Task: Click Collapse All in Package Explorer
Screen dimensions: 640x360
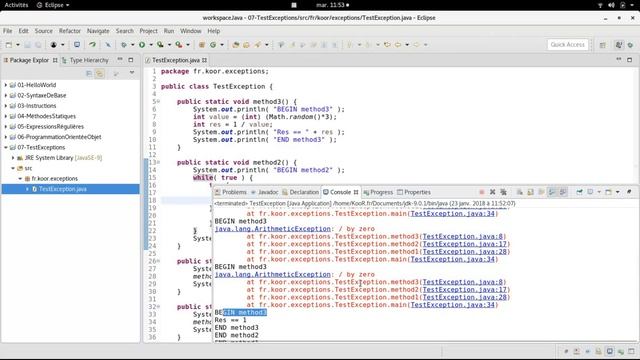Action: coord(89,73)
